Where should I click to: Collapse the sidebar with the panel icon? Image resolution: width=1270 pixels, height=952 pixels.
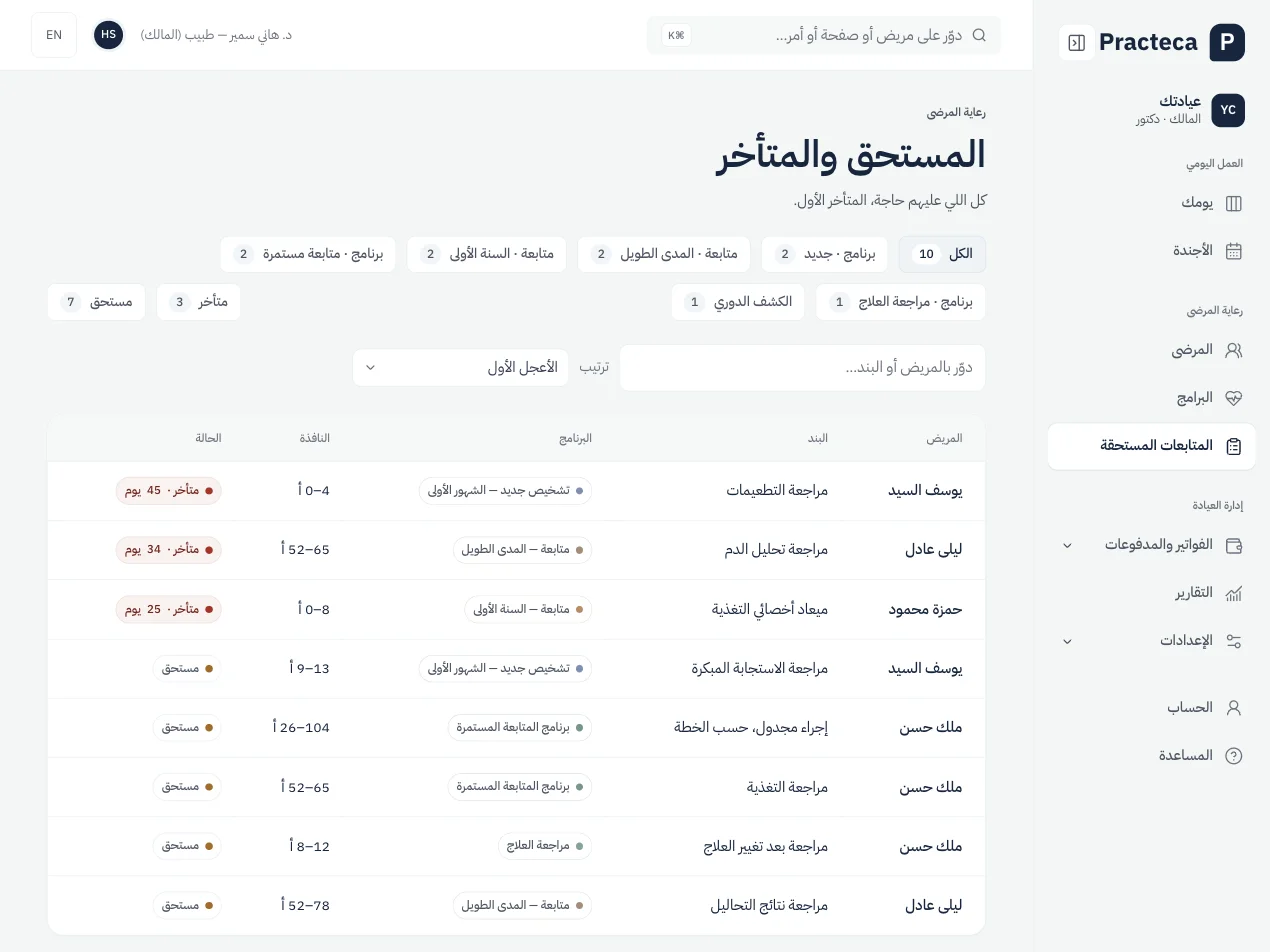[1076, 42]
